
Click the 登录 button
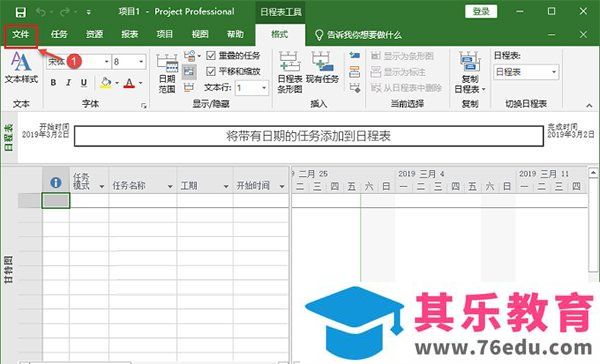(x=481, y=11)
